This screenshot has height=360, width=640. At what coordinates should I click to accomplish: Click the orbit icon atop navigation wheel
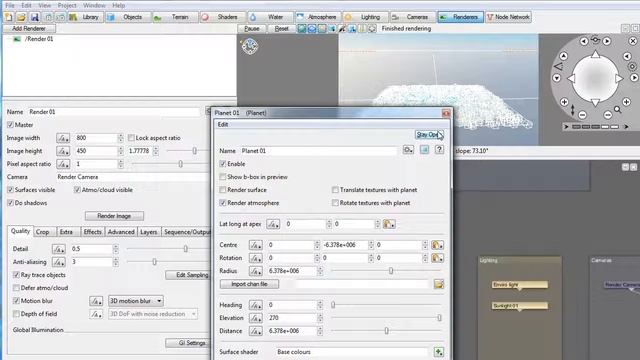pos(596,40)
